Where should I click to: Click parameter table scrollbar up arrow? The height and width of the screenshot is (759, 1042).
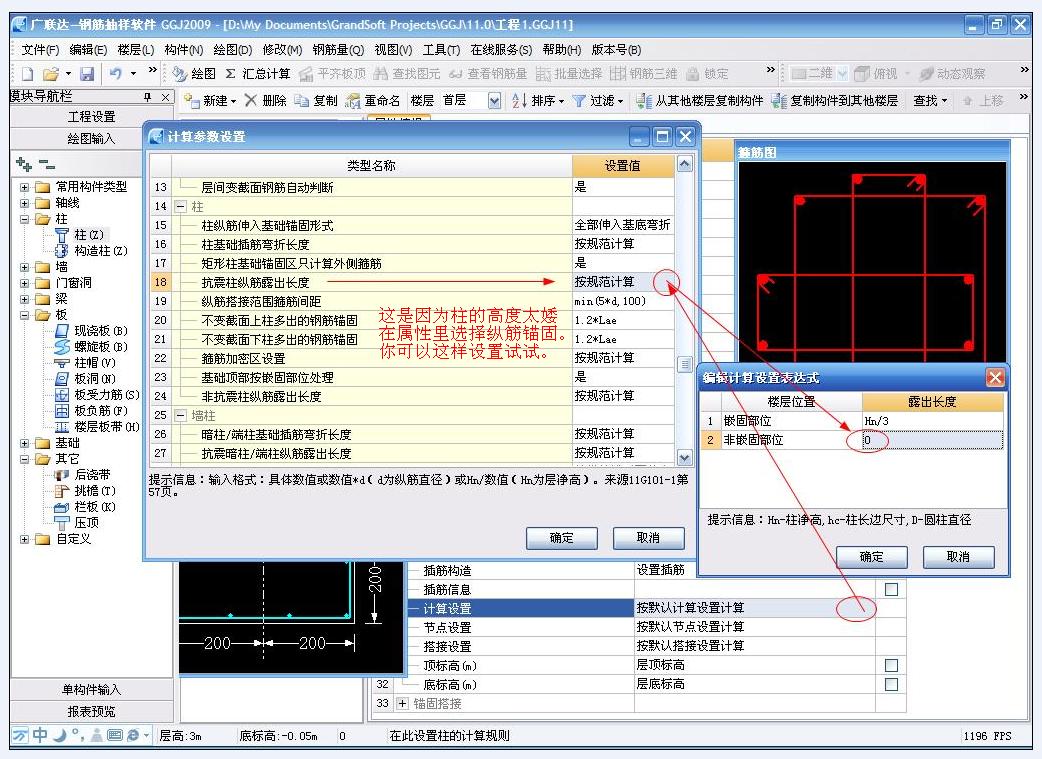pyautogui.click(x=684, y=163)
